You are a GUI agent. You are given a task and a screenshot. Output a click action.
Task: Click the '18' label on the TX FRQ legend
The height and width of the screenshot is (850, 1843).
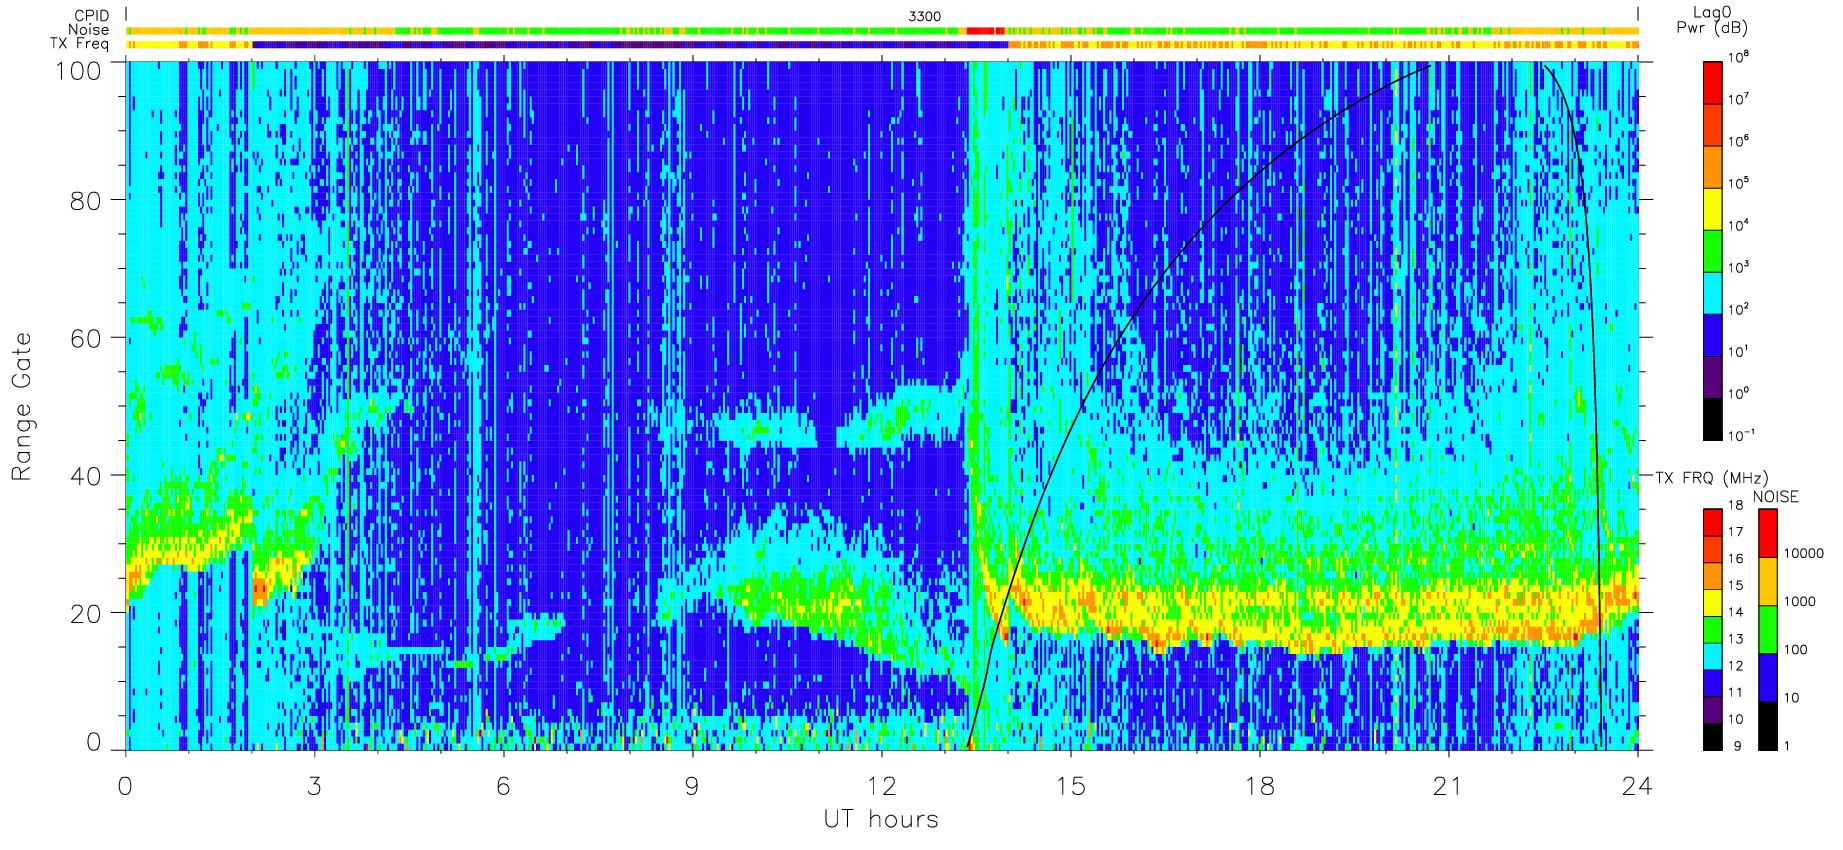point(1735,506)
